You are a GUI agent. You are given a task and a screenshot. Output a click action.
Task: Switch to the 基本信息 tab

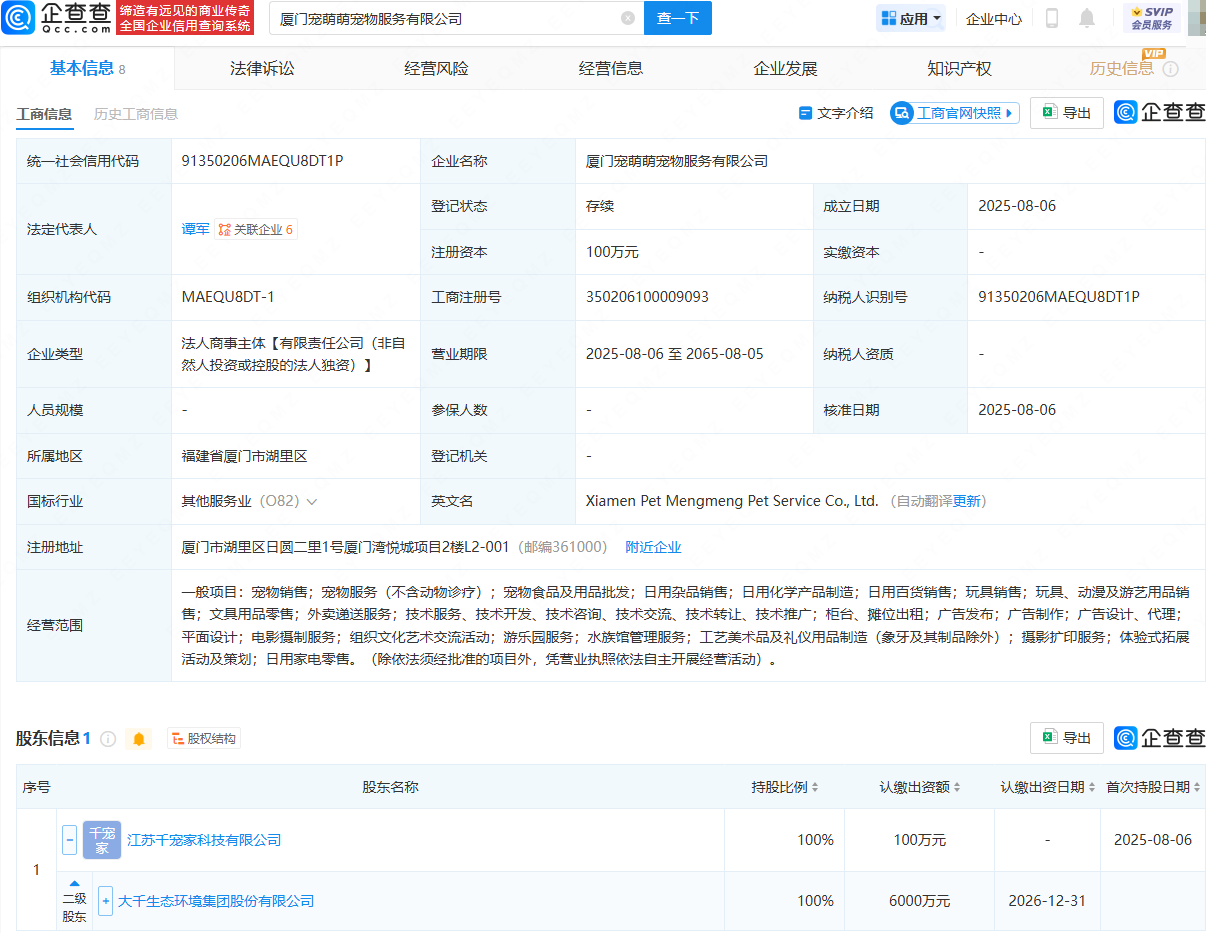(x=87, y=68)
